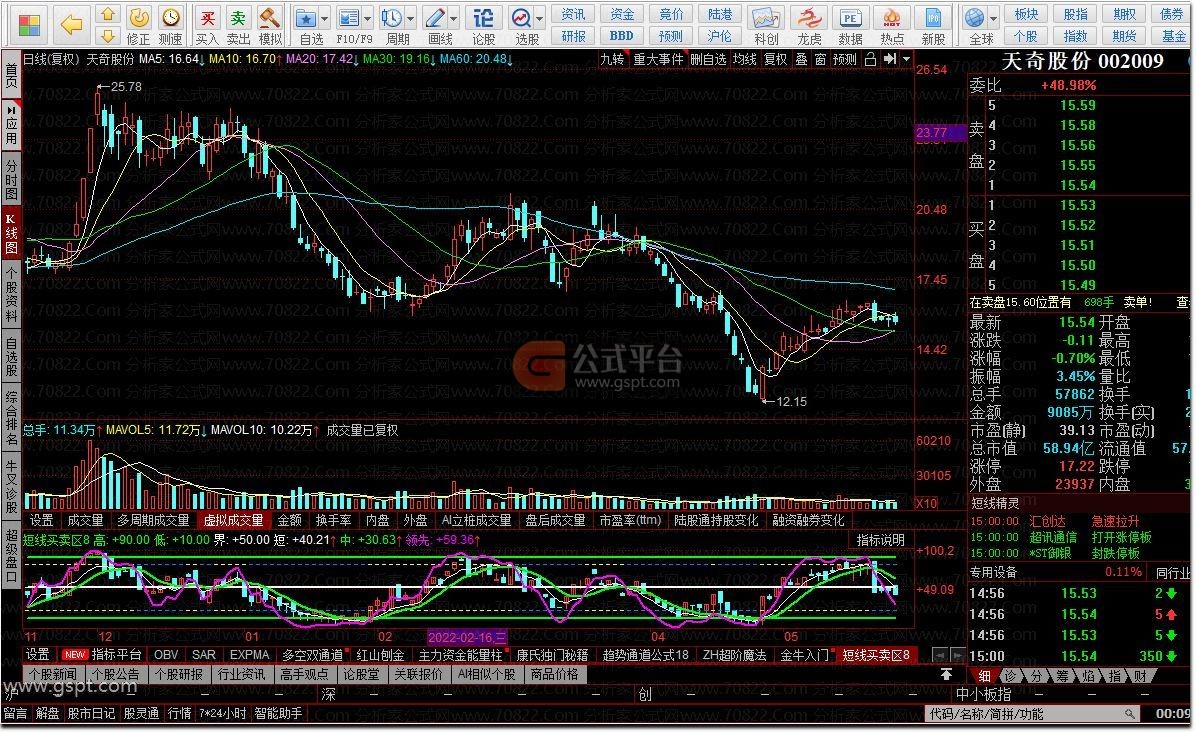Toggle 叠 overlay in chart header

[801, 59]
